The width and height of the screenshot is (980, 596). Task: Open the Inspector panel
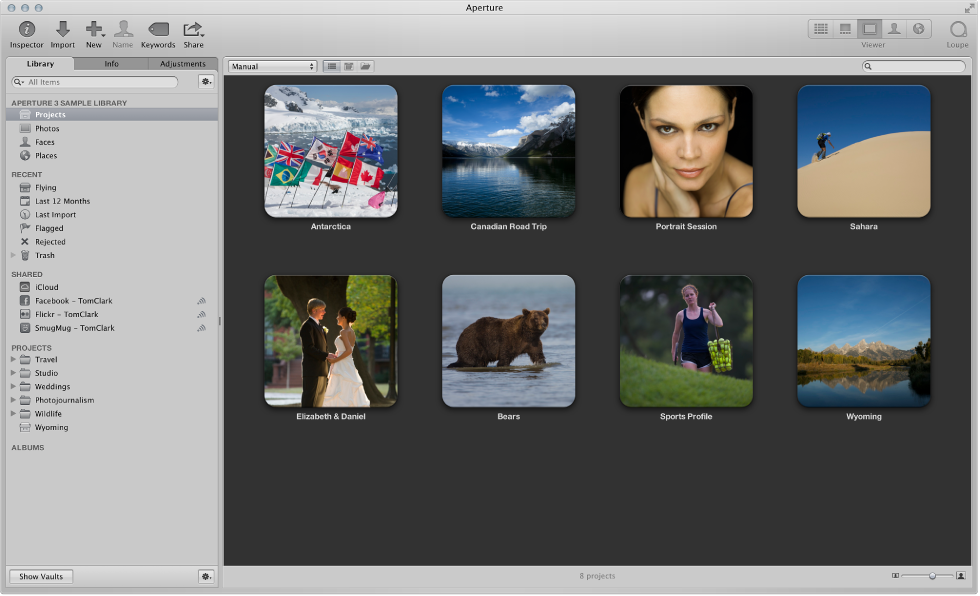tap(26, 28)
